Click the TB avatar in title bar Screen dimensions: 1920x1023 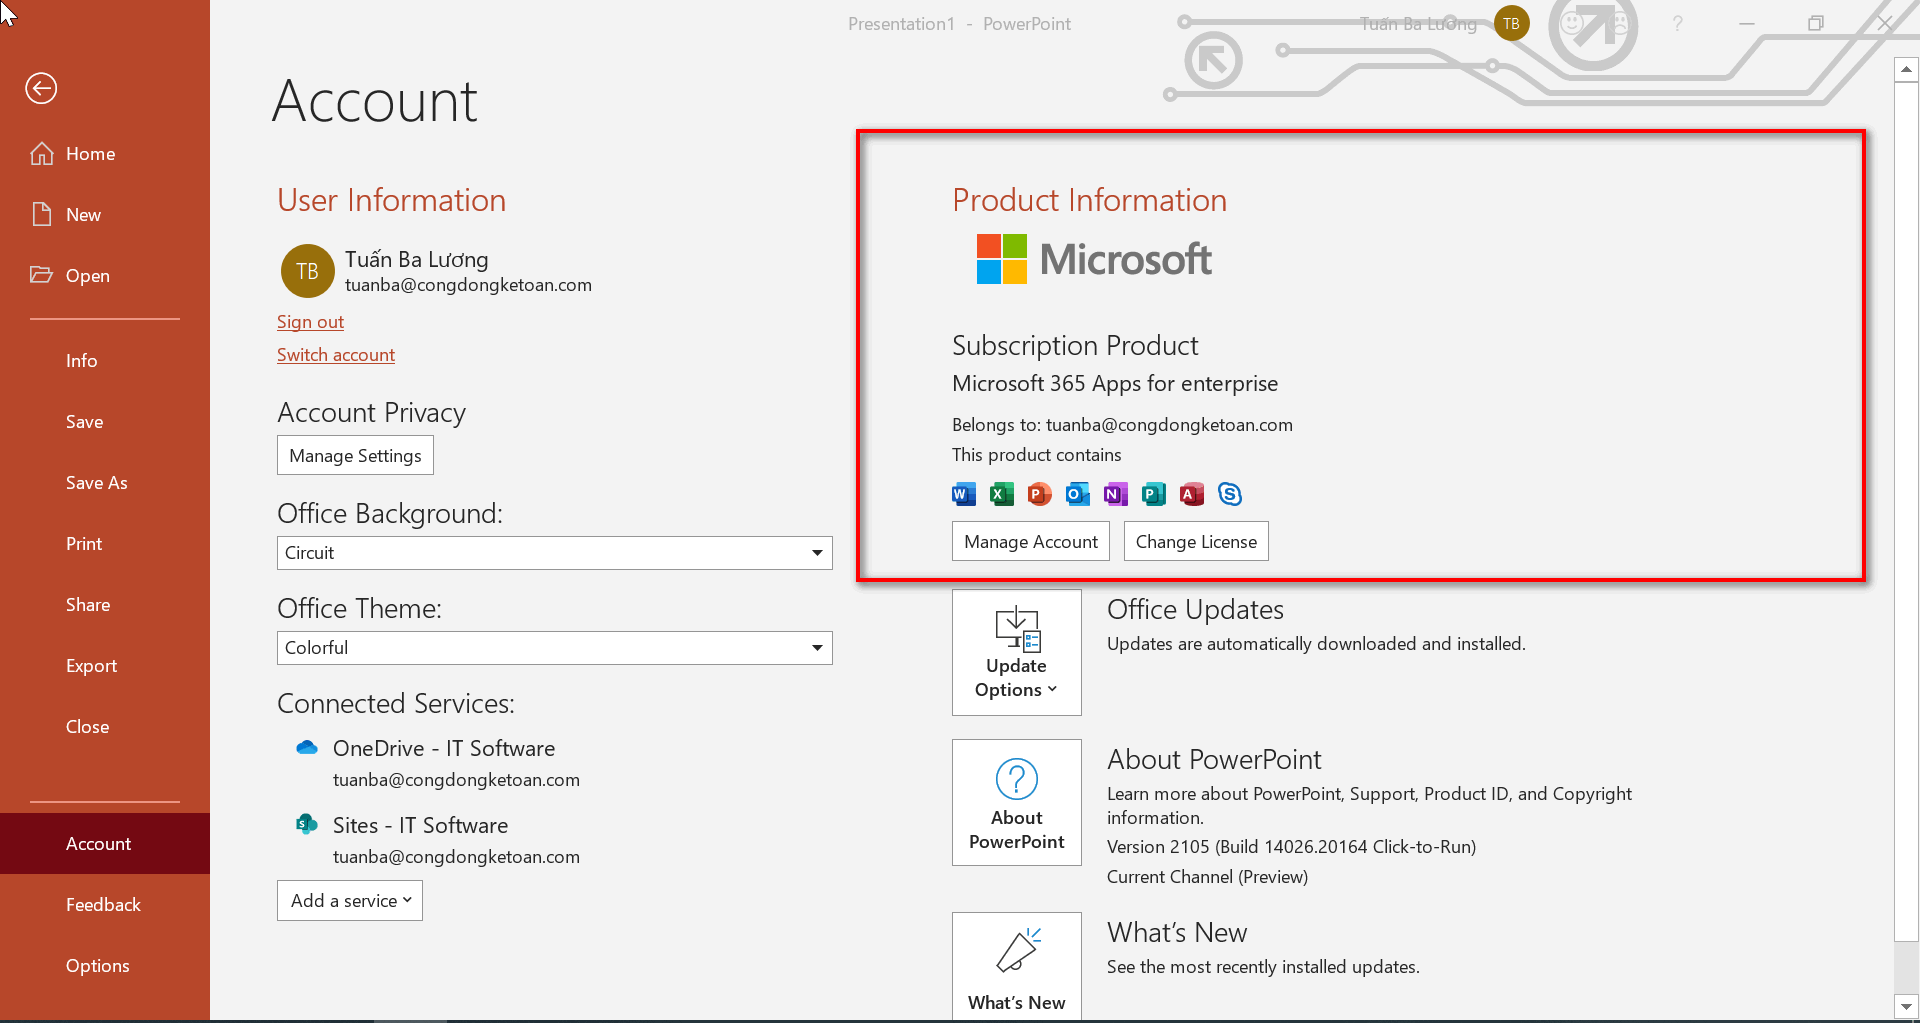point(1511,24)
